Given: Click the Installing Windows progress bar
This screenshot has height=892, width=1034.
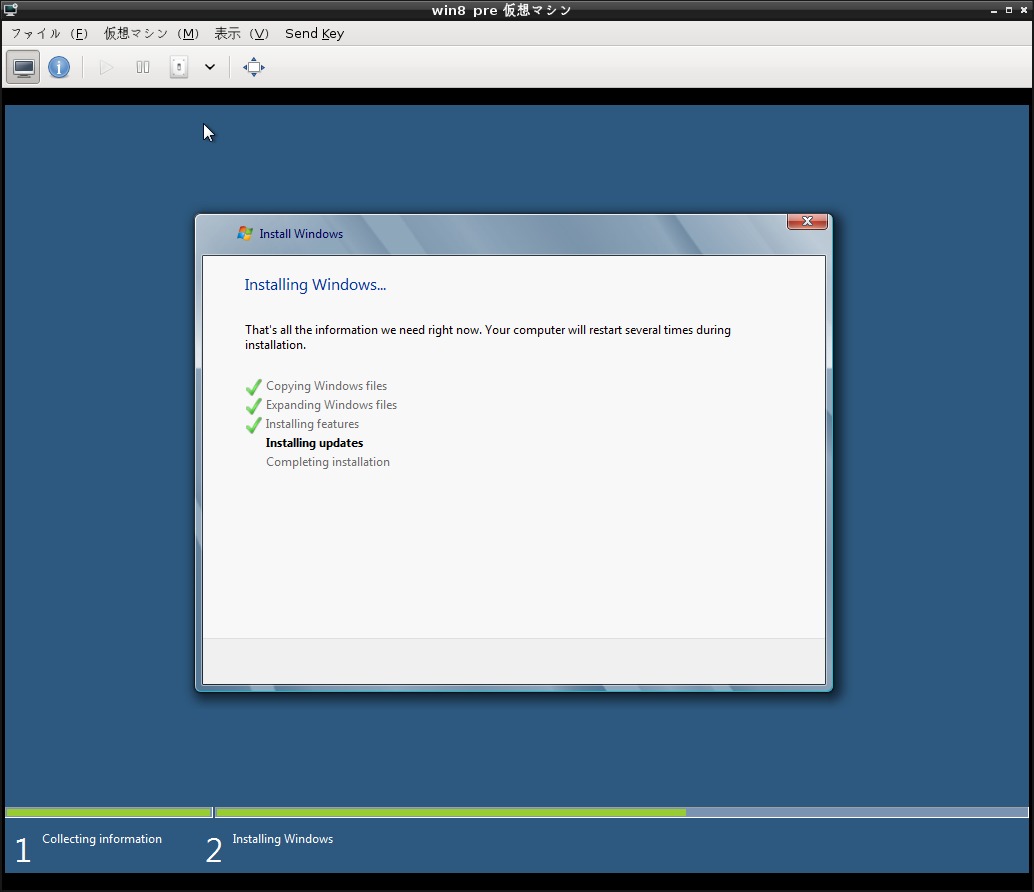Looking at the screenshot, I should tap(621, 812).
